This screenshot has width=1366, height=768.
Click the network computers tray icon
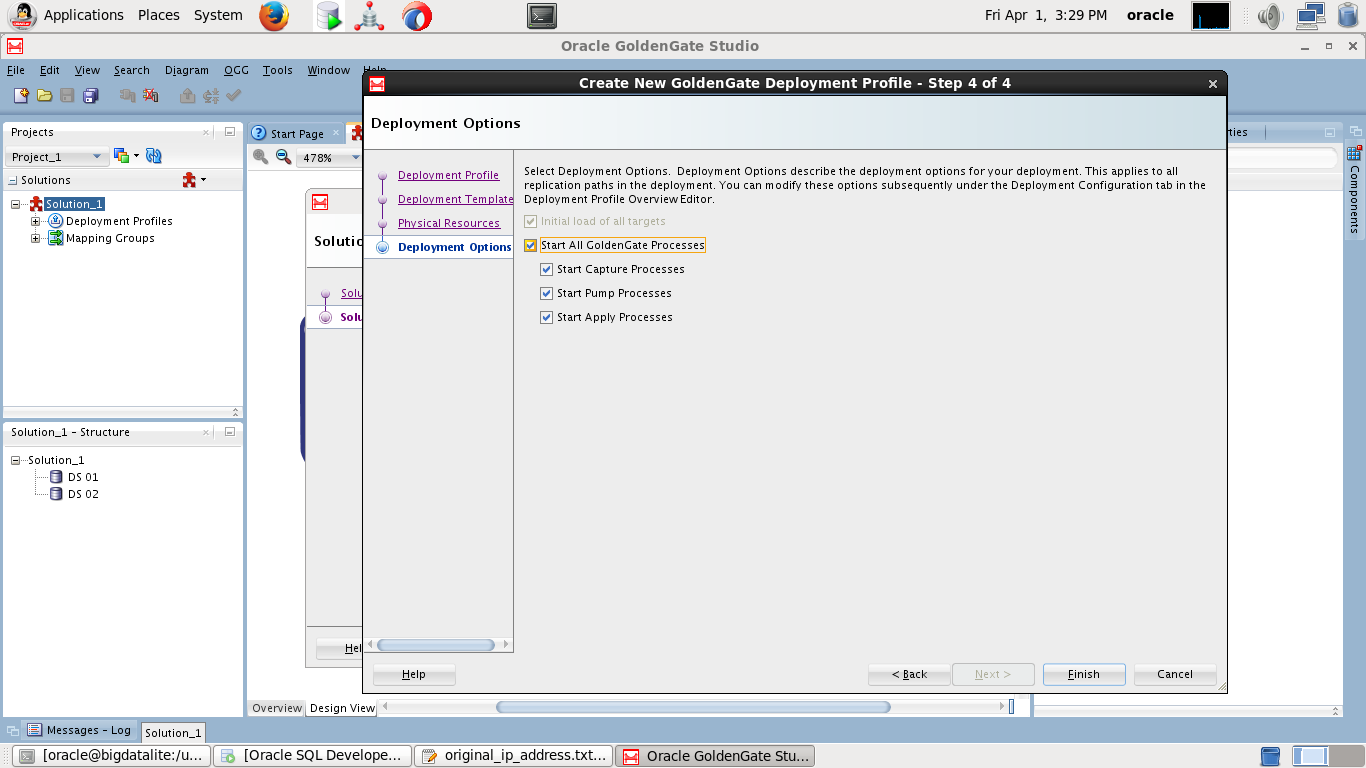(x=1311, y=15)
